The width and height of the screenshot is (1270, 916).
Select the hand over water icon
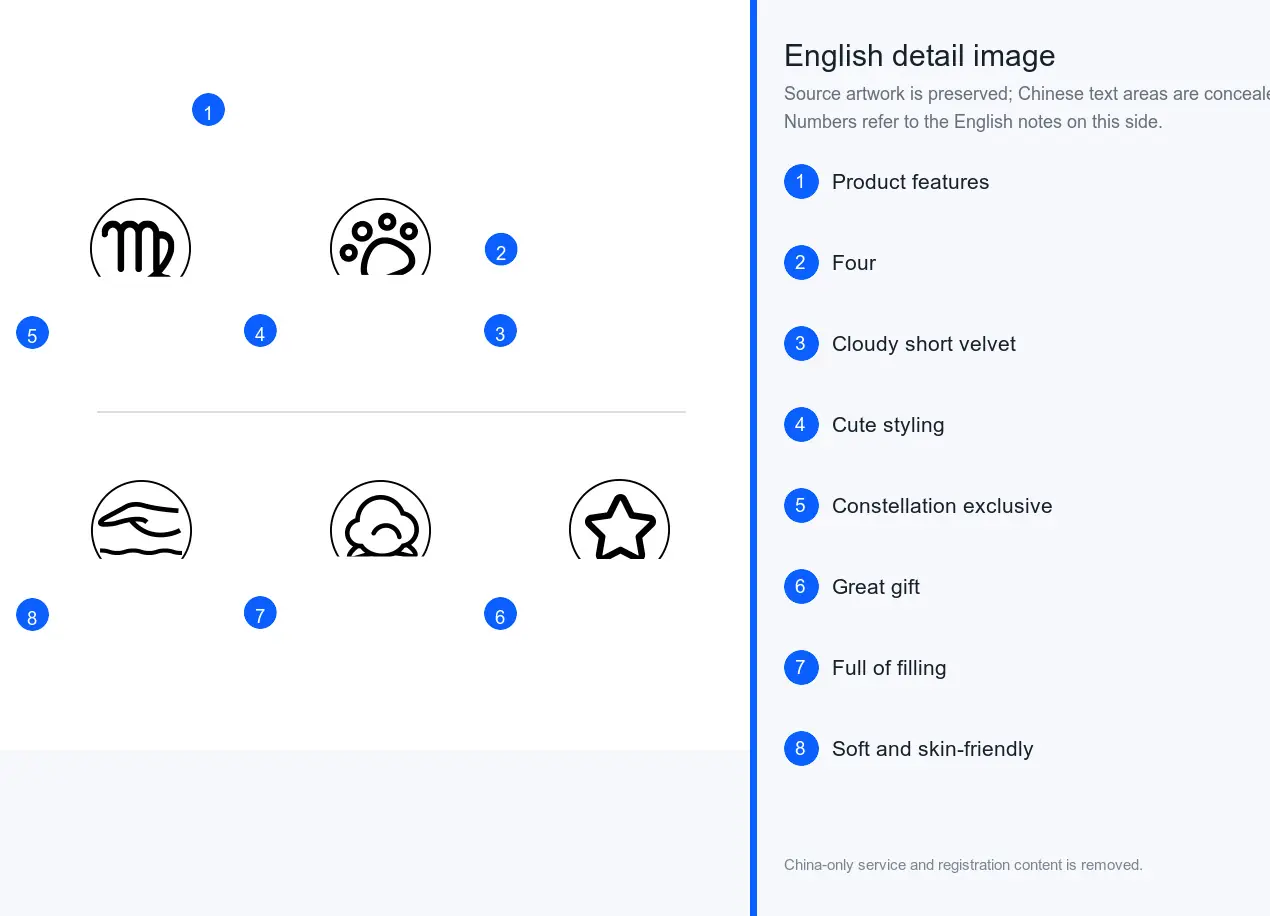point(141,519)
